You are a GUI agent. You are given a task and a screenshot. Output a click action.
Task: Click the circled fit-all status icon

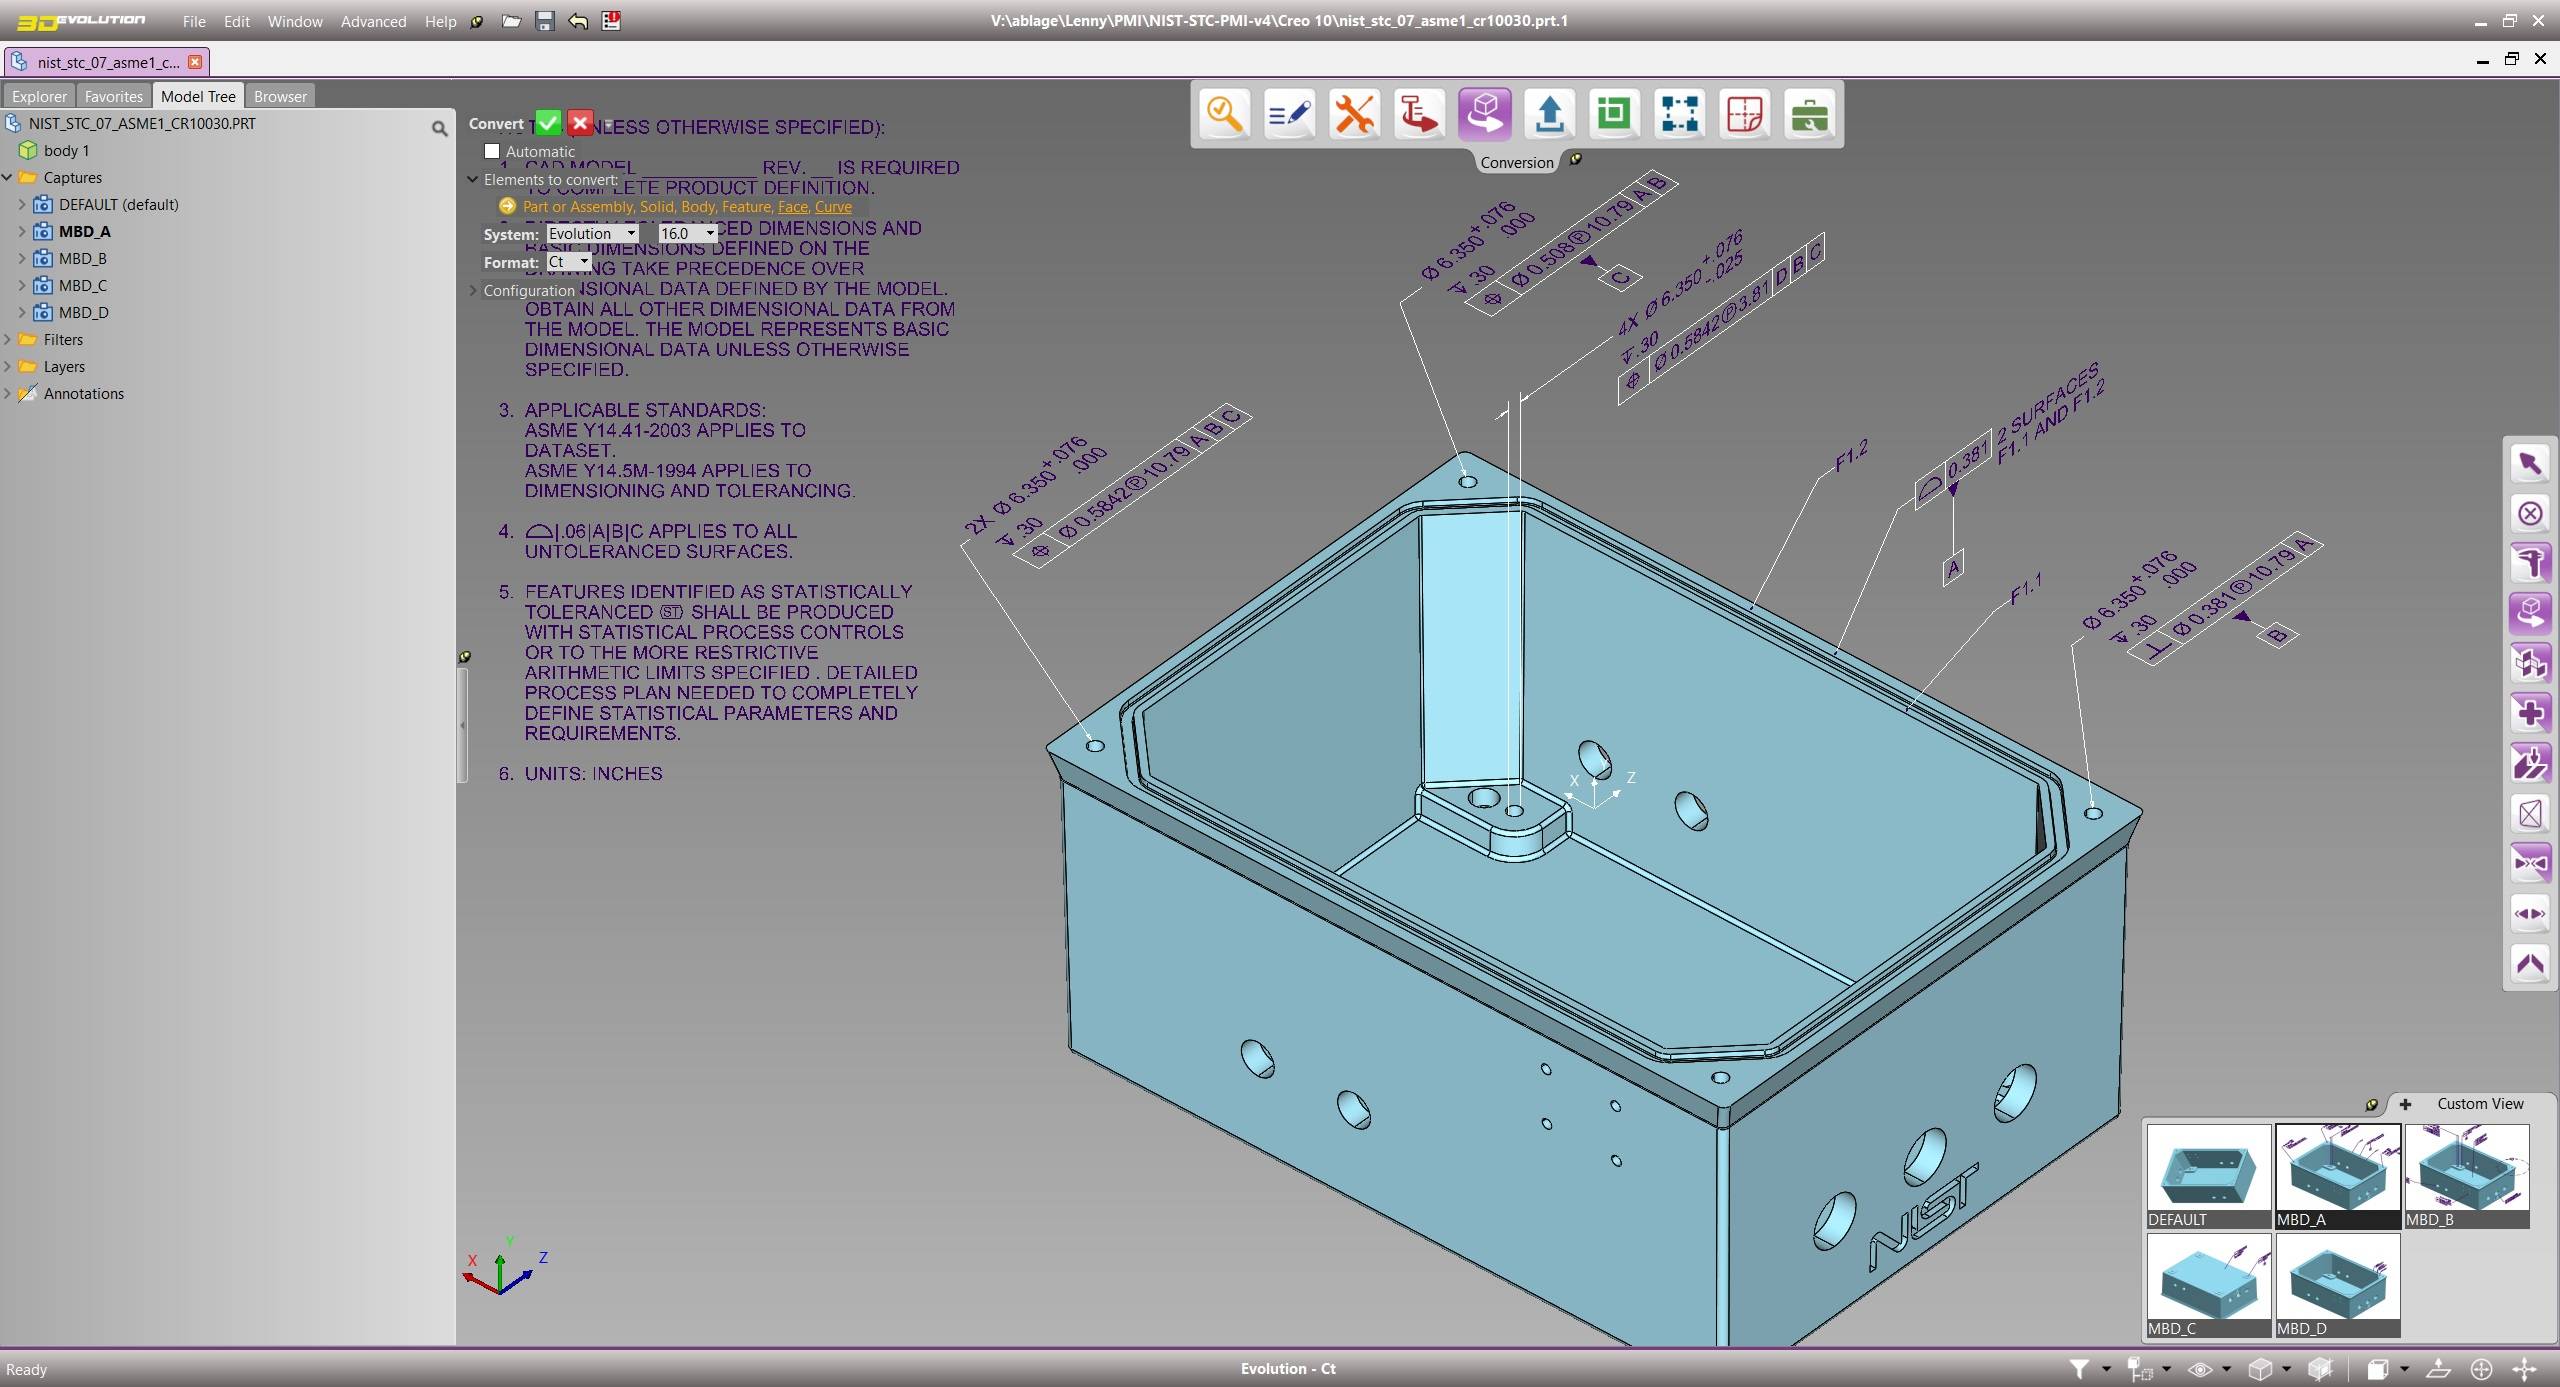pyautogui.click(x=2481, y=1369)
